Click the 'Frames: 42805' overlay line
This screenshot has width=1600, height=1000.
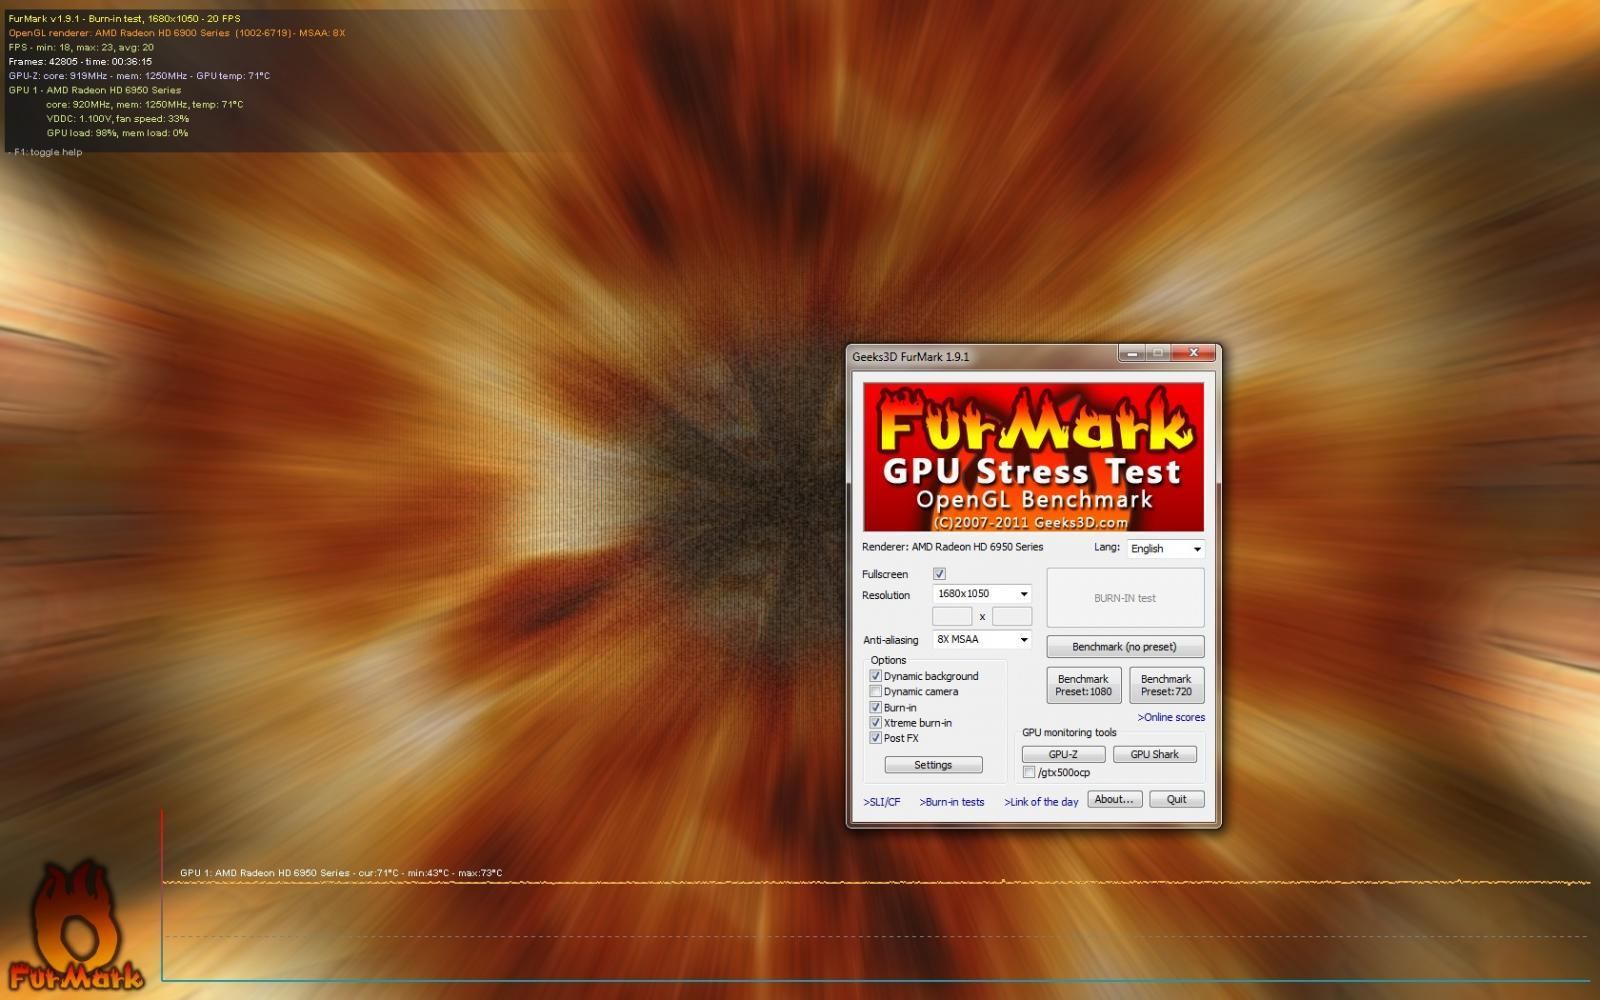coord(80,61)
